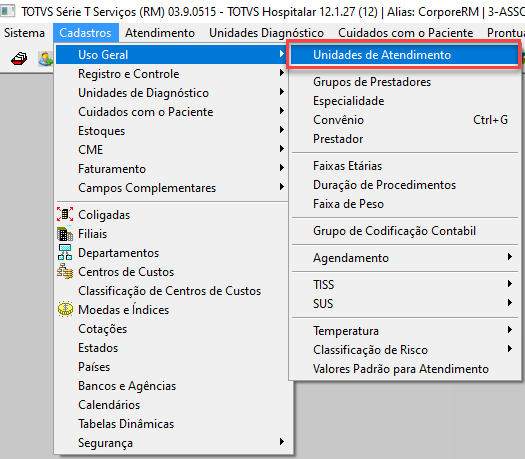Open Grupo de Codificação Contabil
Screen dimensions: 525x459
click(x=404, y=231)
